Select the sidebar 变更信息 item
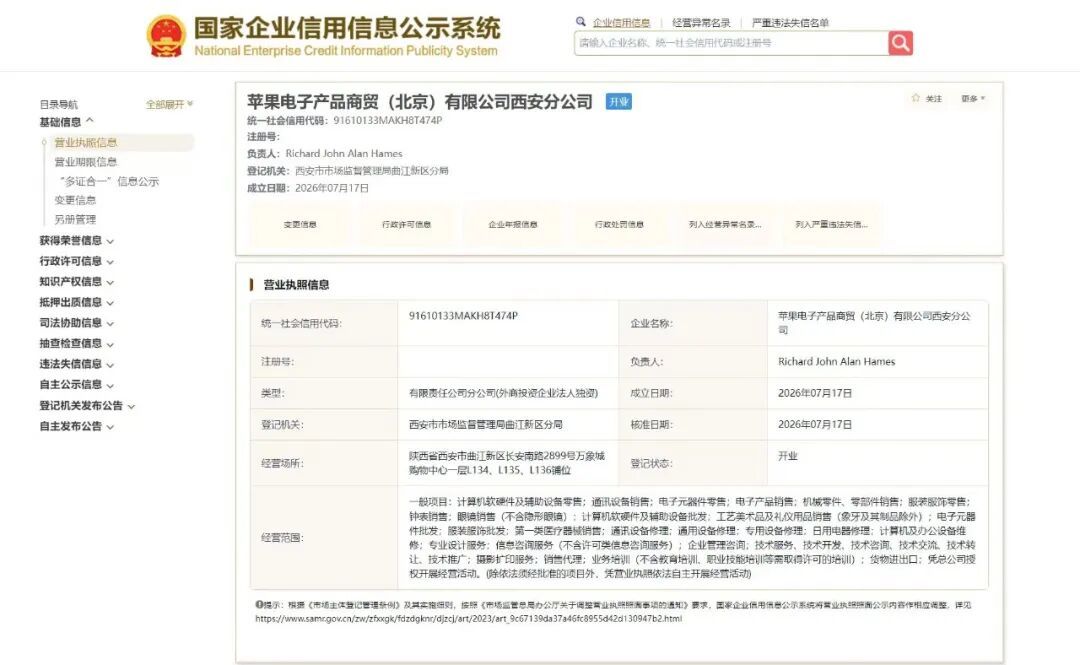This screenshot has width=1080, height=665. click(x=75, y=200)
